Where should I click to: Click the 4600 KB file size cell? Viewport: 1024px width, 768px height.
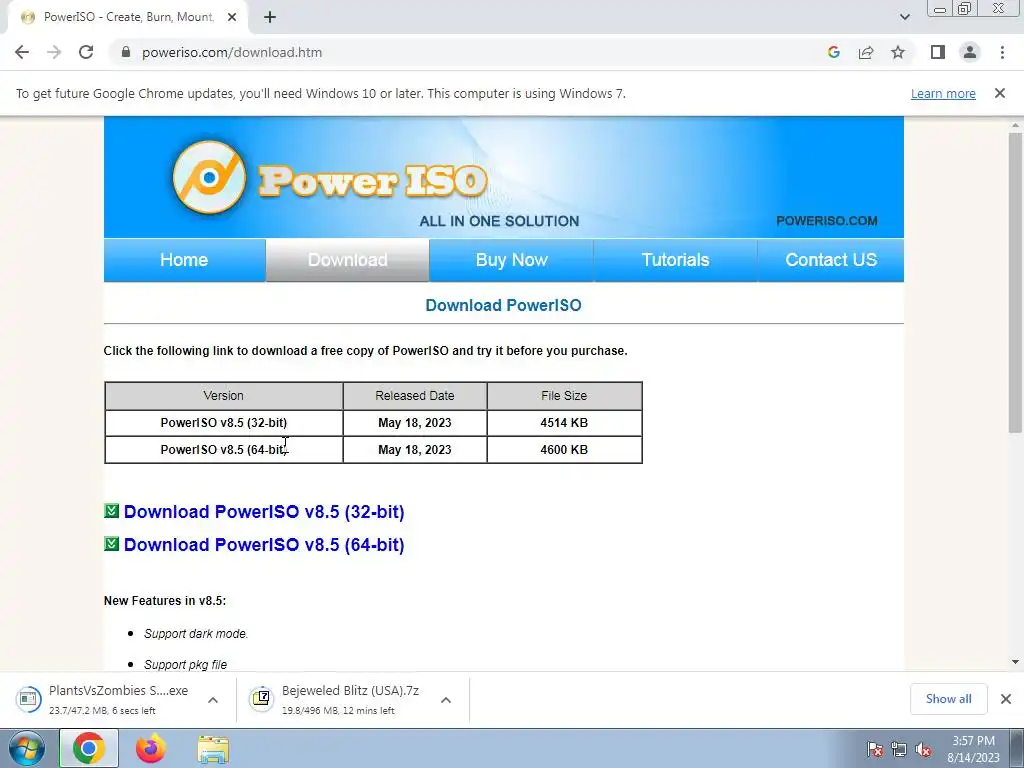tap(564, 449)
